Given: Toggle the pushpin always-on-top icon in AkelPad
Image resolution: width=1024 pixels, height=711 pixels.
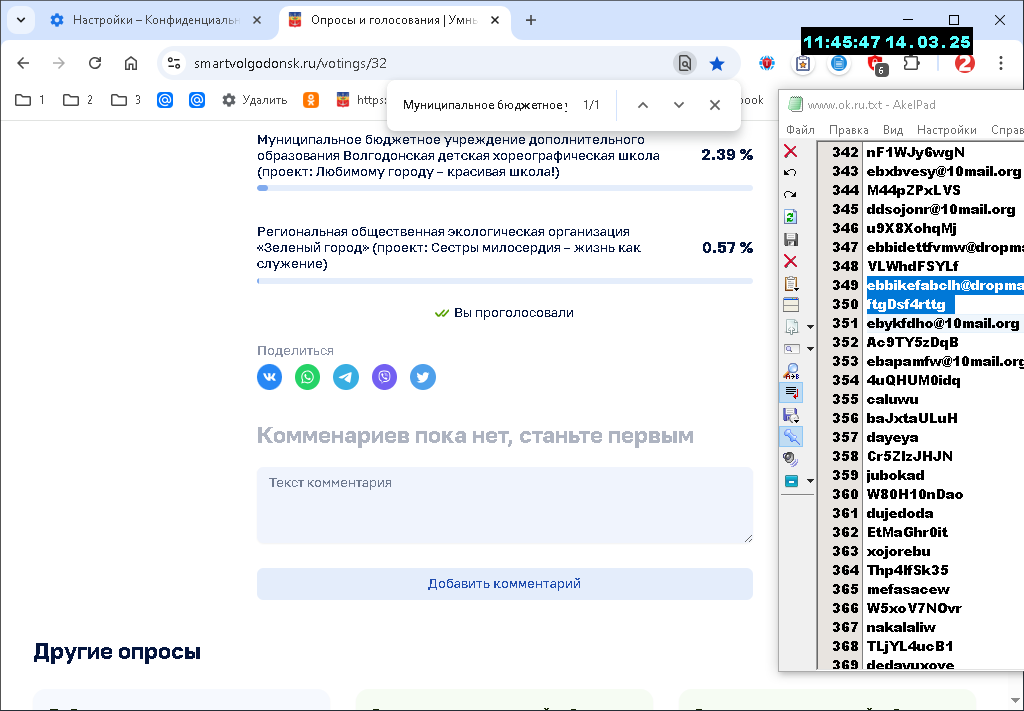Looking at the screenshot, I should coord(791,437).
